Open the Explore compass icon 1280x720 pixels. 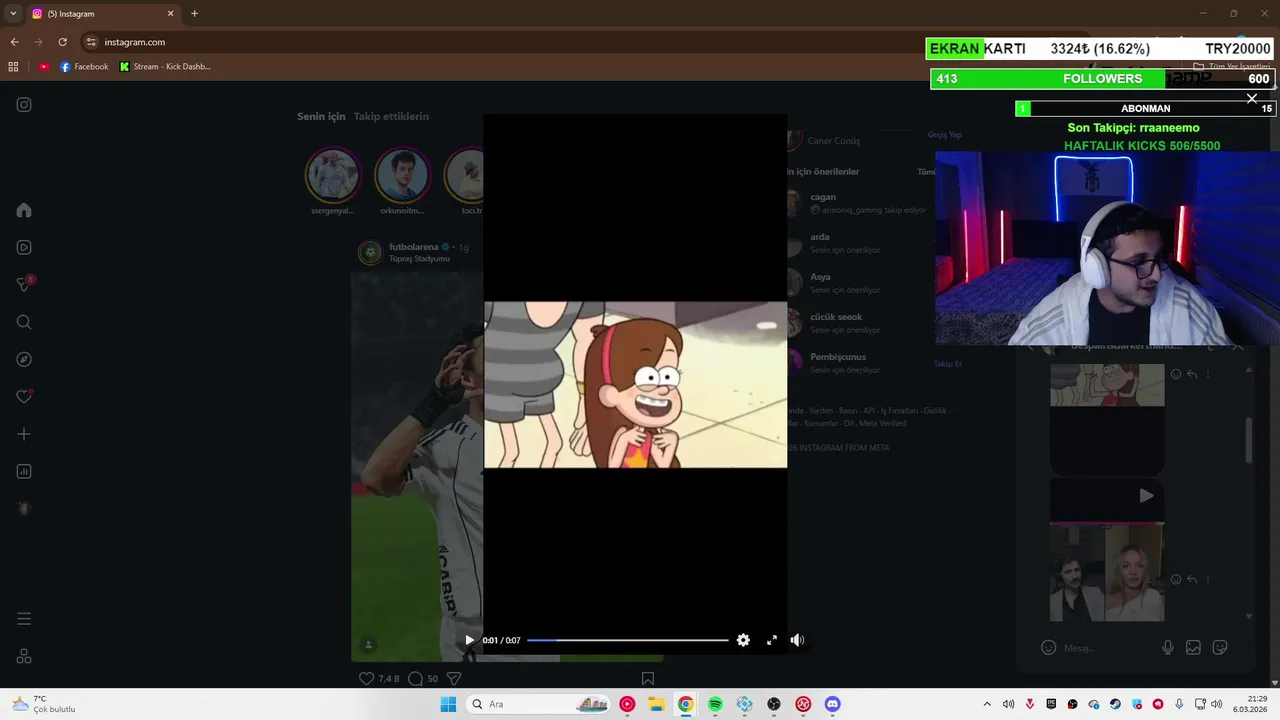point(24,359)
